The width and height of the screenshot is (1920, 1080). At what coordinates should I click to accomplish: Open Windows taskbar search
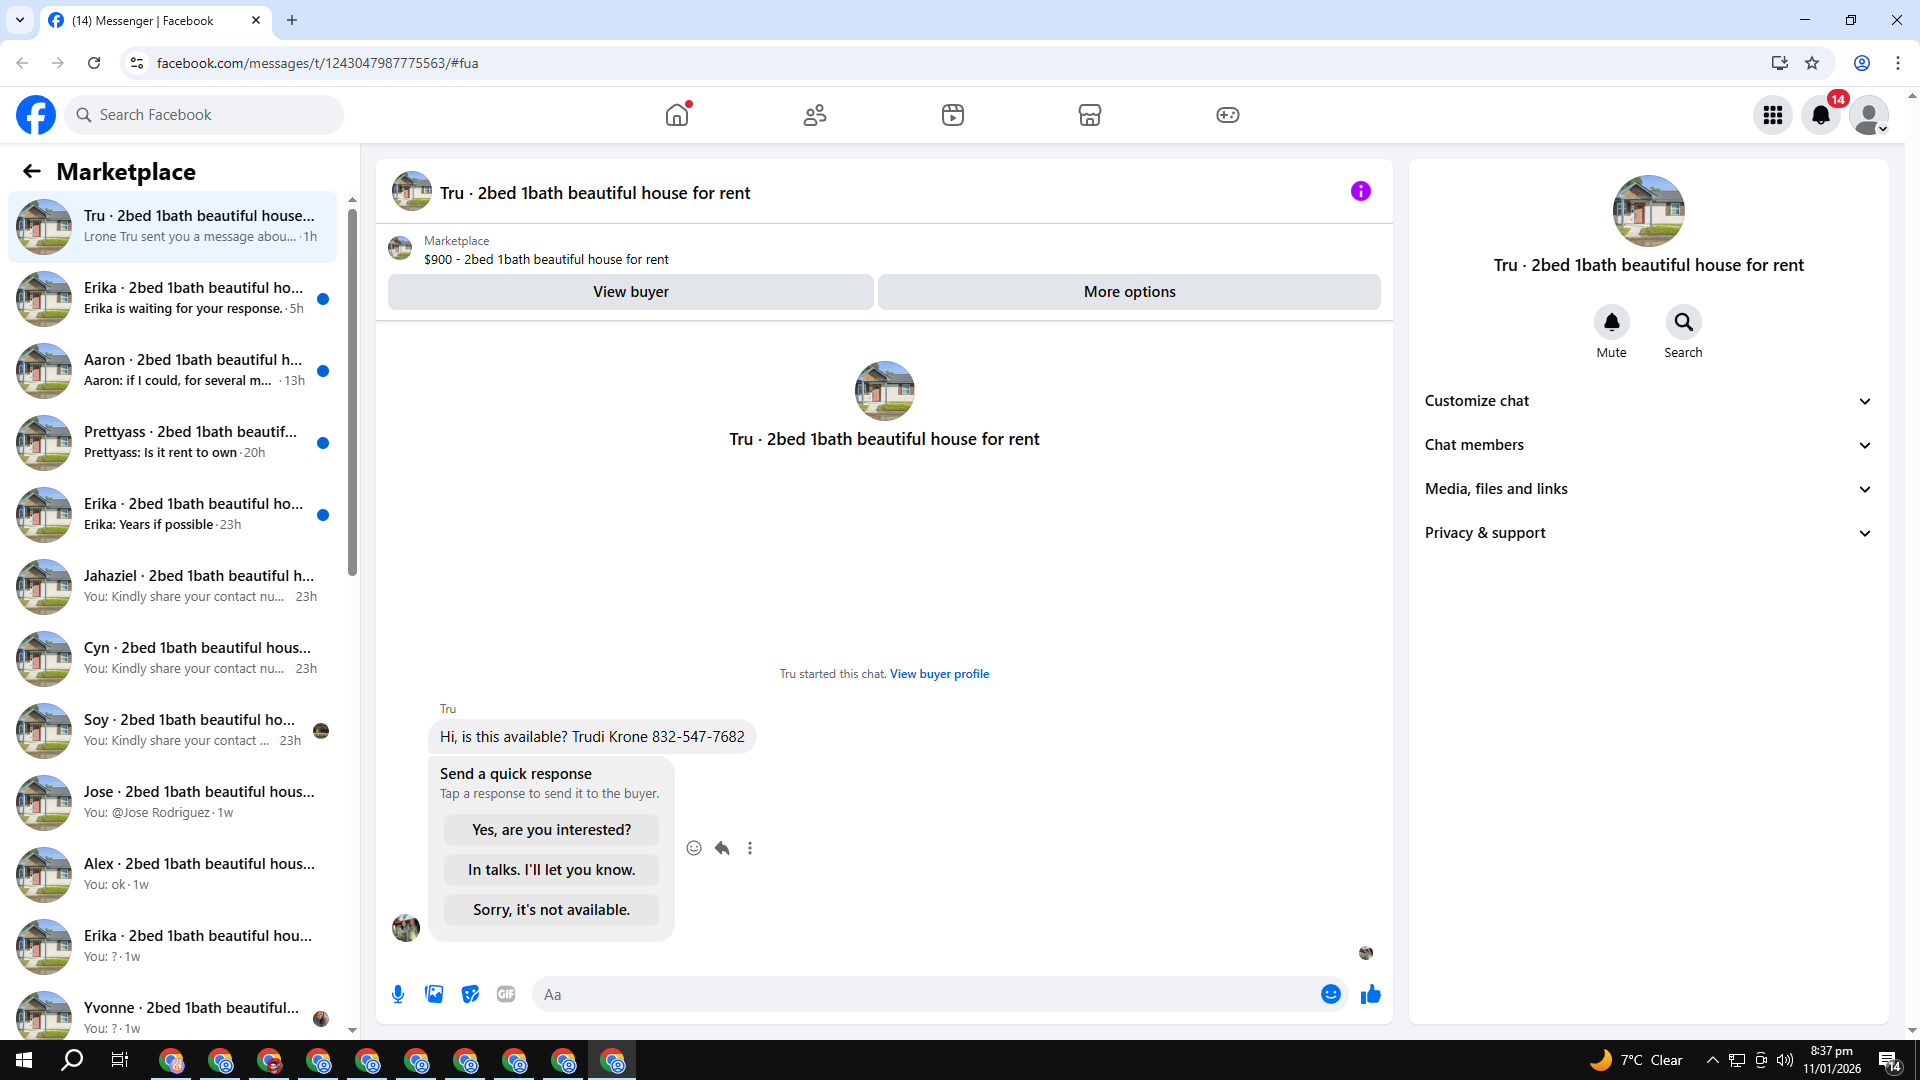[72, 1060]
